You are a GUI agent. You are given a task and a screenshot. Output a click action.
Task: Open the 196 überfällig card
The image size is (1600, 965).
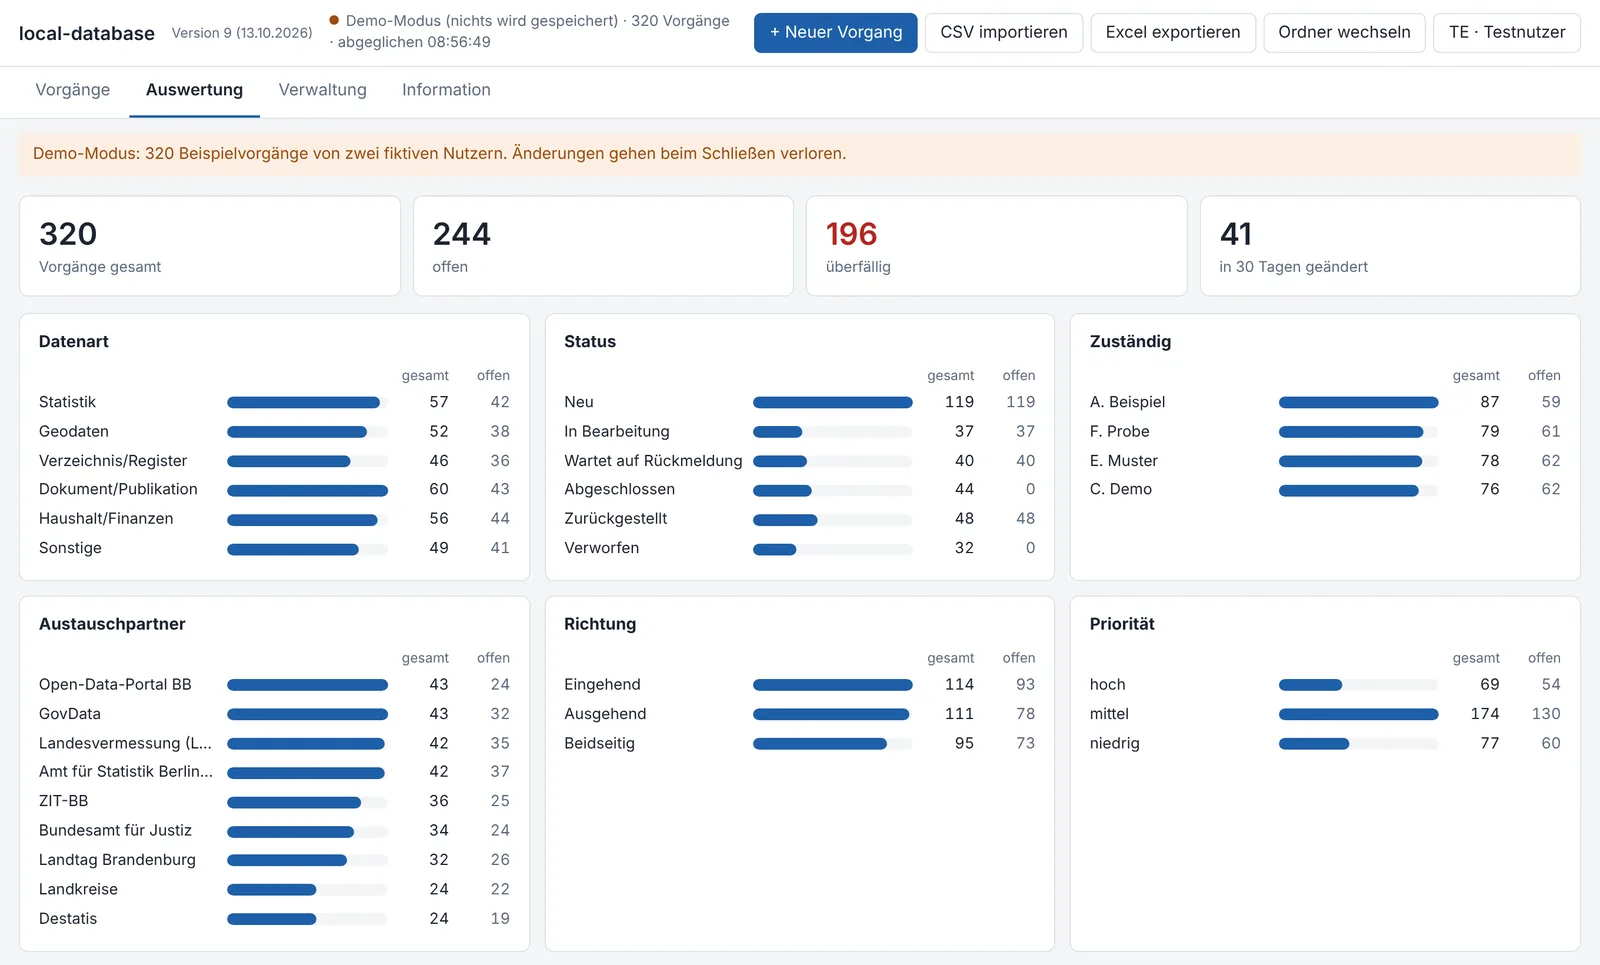coord(996,246)
